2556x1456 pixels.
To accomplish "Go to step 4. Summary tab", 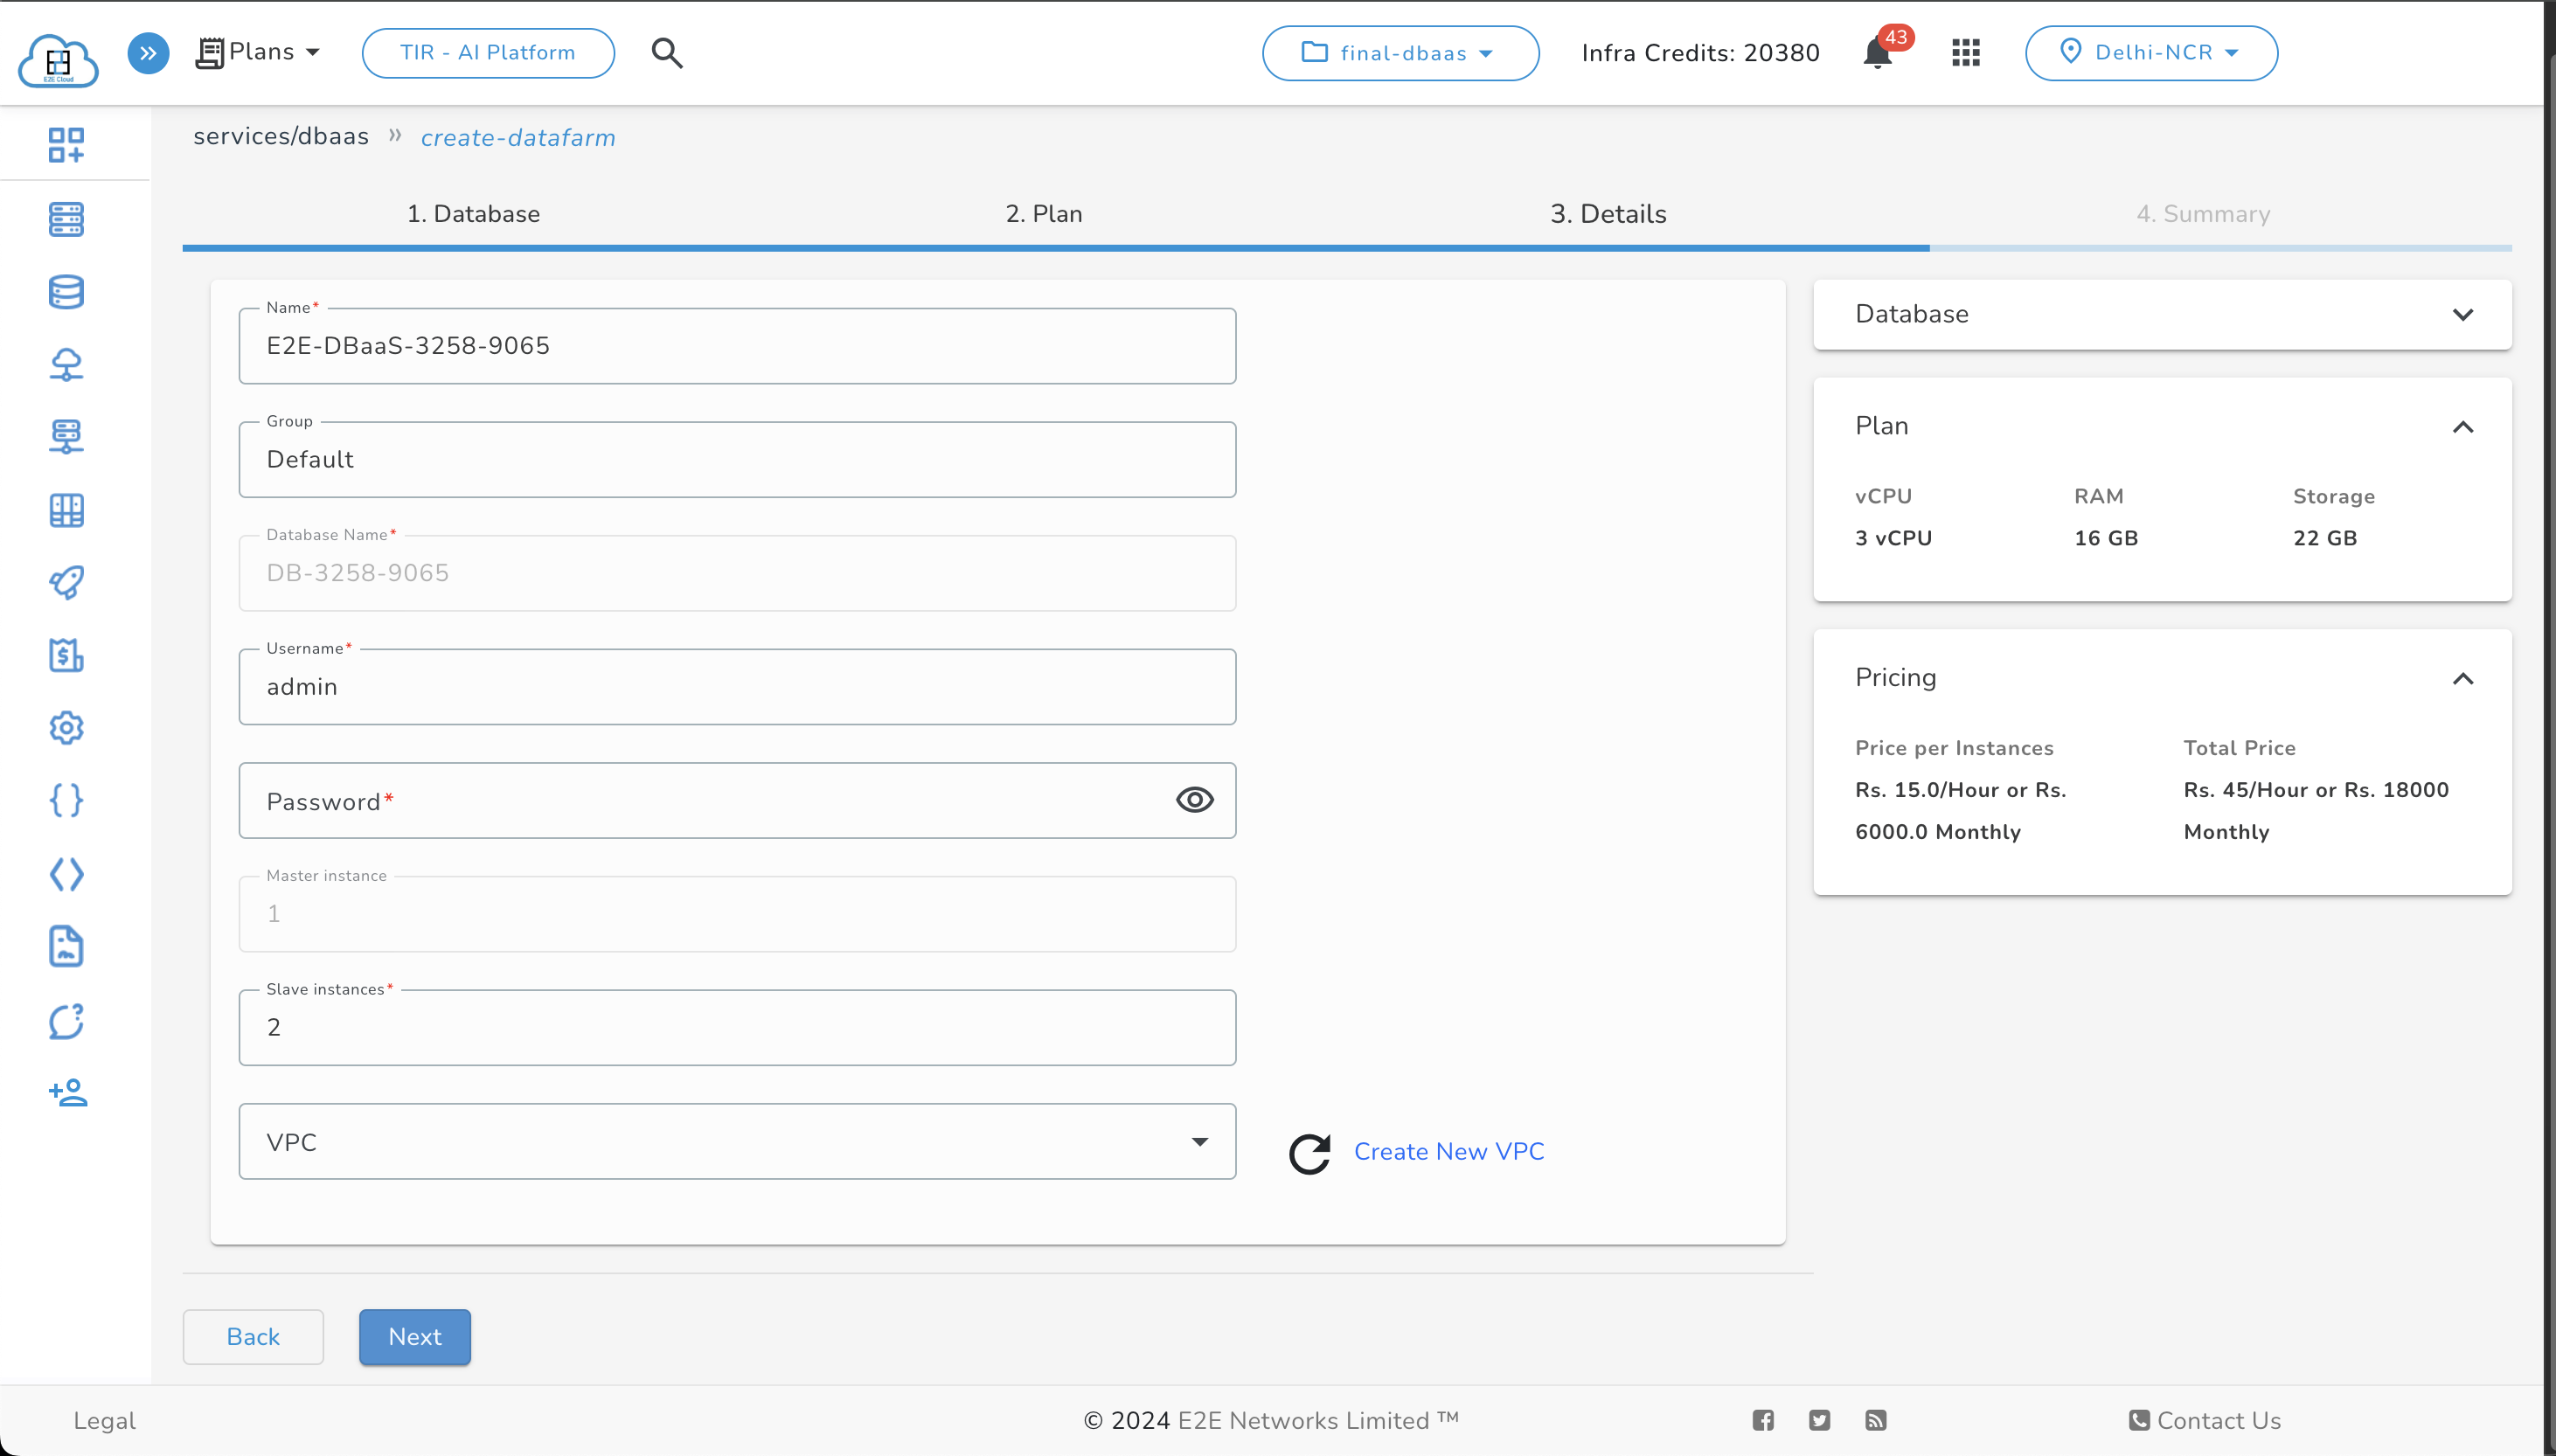I will click(2203, 214).
